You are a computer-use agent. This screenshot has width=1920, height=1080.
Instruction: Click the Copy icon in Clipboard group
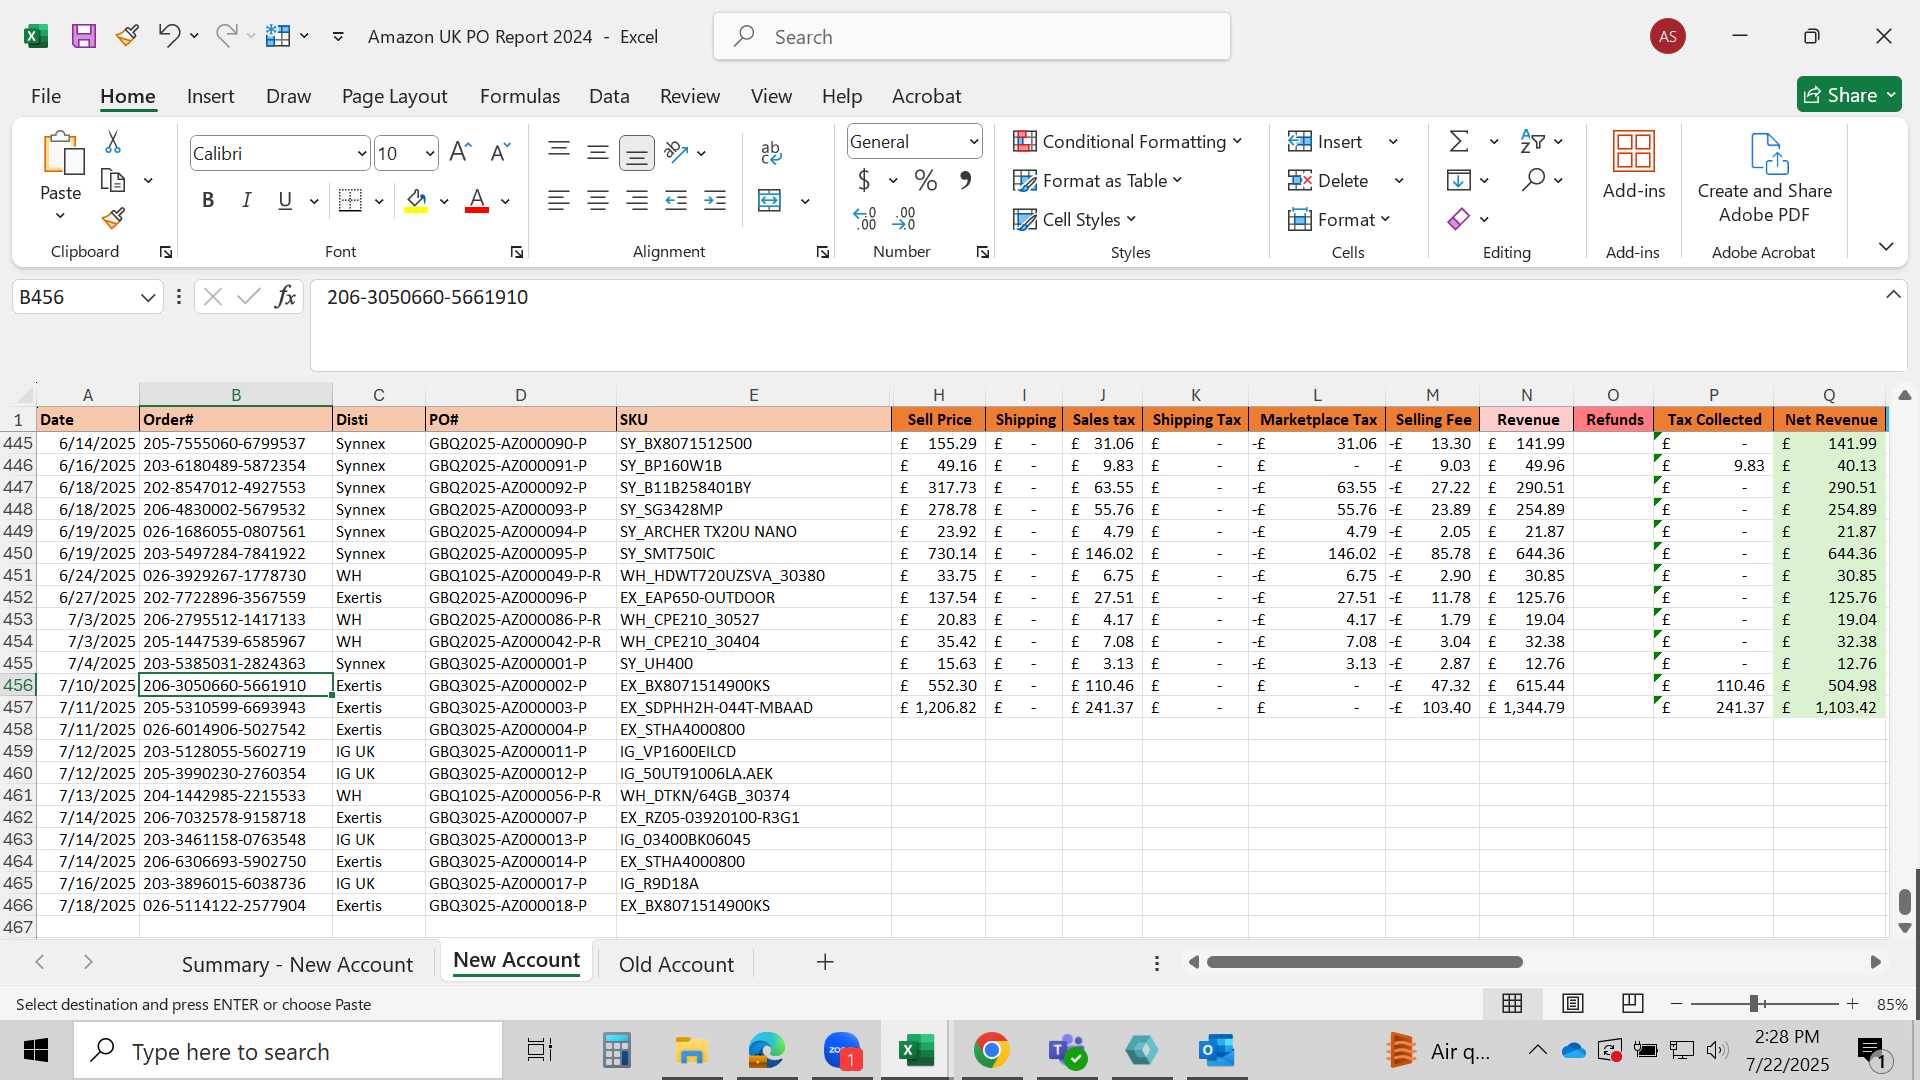pyautogui.click(x=113, y=181)
